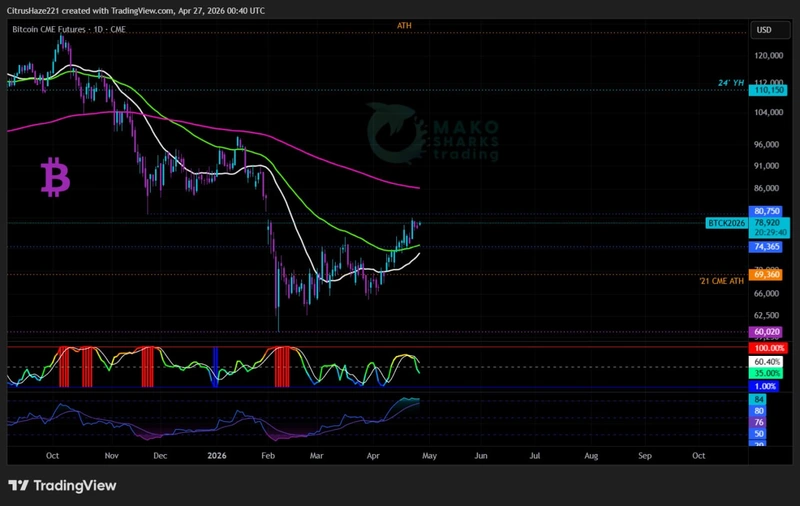Click the blue 1.00% oscillator level label

point(767,386)
